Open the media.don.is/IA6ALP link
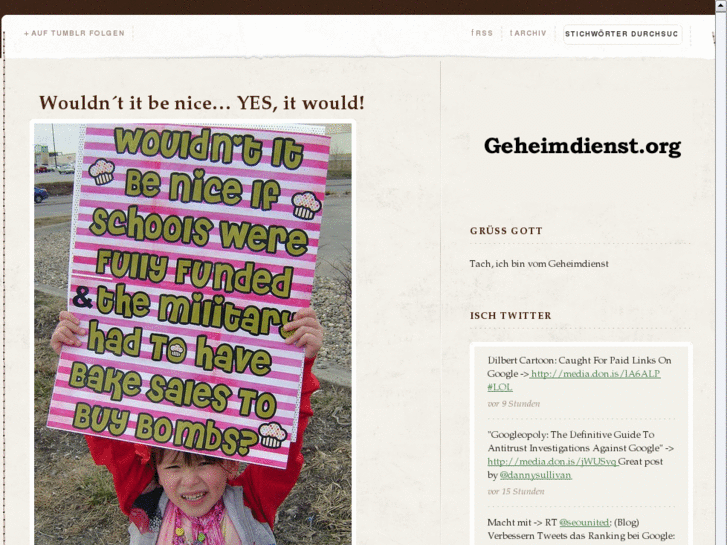Viewport: 727px width, 545px height. click(595, 374)
